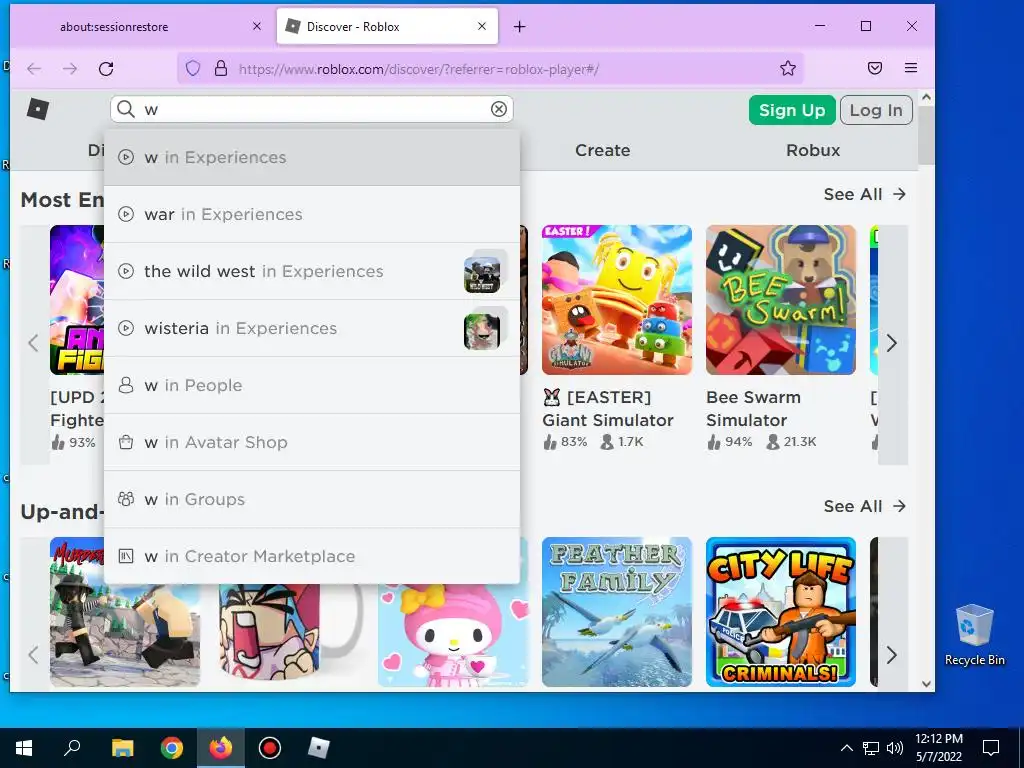The width and height of the screenshot is (1024, 768).
Task: Choose 'wisteria in Experiences' suggestion
Action: [x=312, y=328]
